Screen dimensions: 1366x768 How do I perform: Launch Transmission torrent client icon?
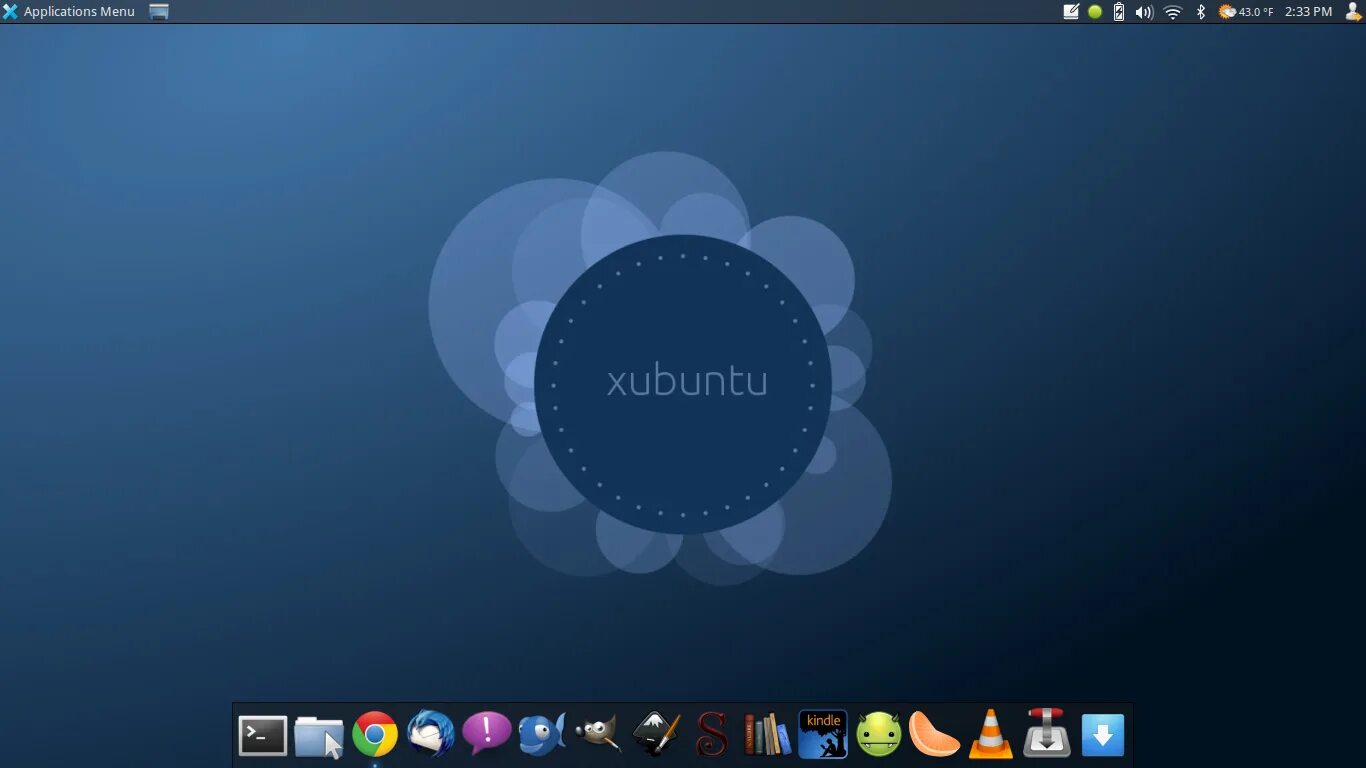click(x=1047, y=733)
